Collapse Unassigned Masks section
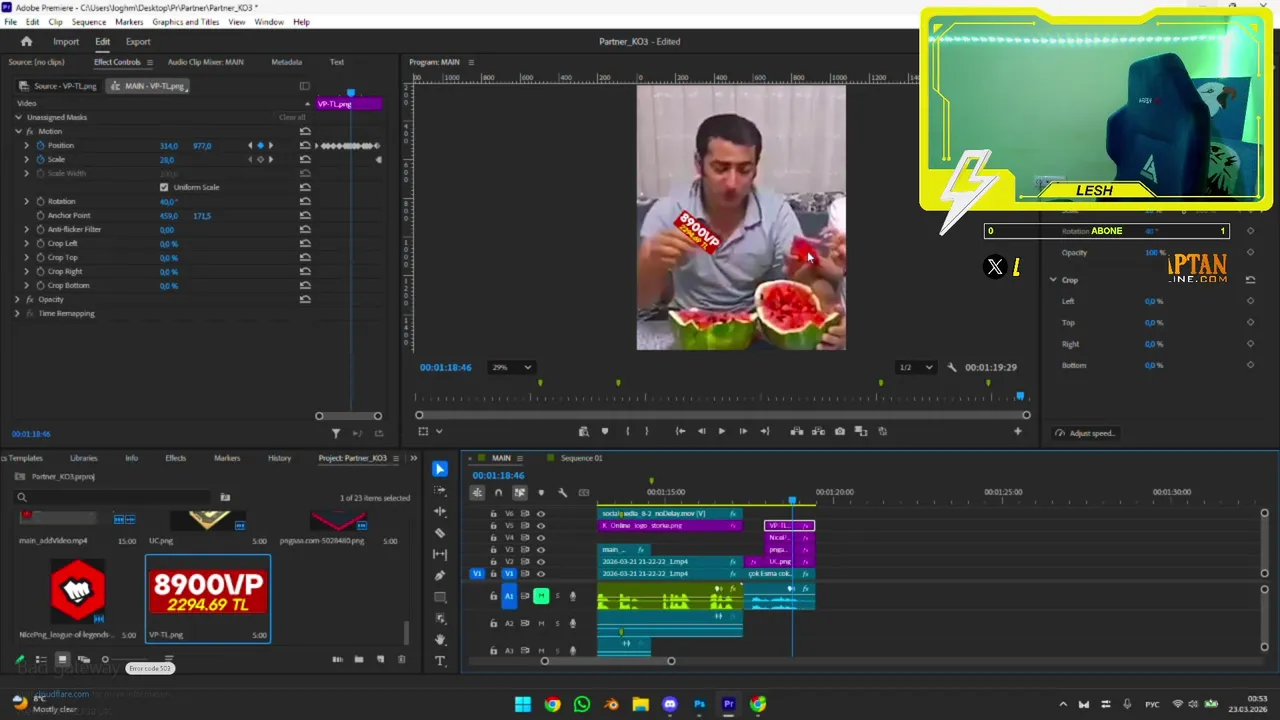The image size is (1280, 720). coord(18,117)
